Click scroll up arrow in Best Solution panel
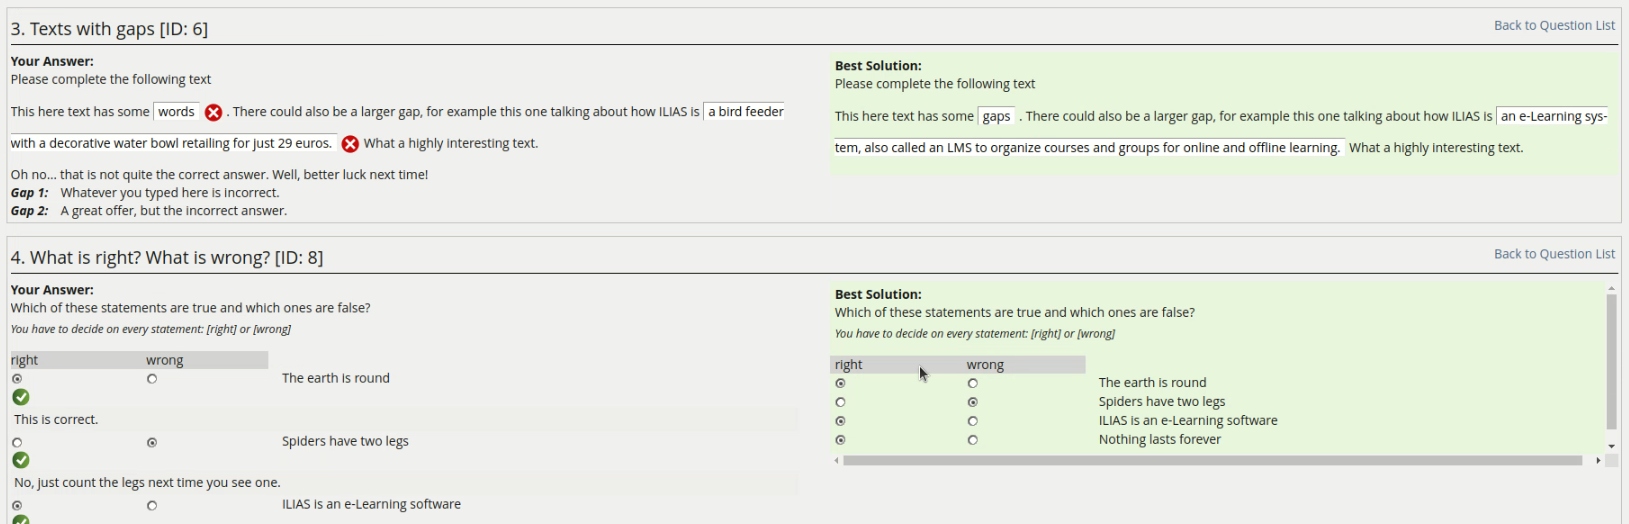The height and width of the screenshot is (524, 1629). (x=1611, y=289)
